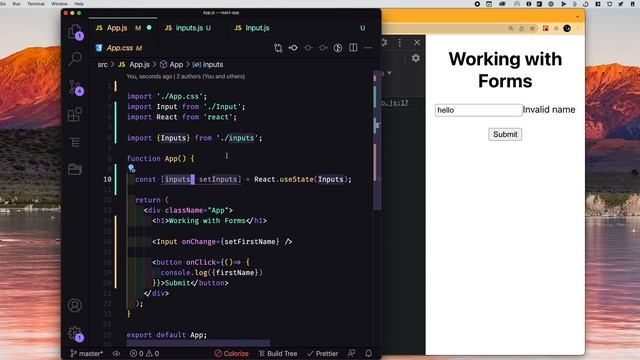Click the Submit button in the web page
640x360 pixels.
point(505,134)
